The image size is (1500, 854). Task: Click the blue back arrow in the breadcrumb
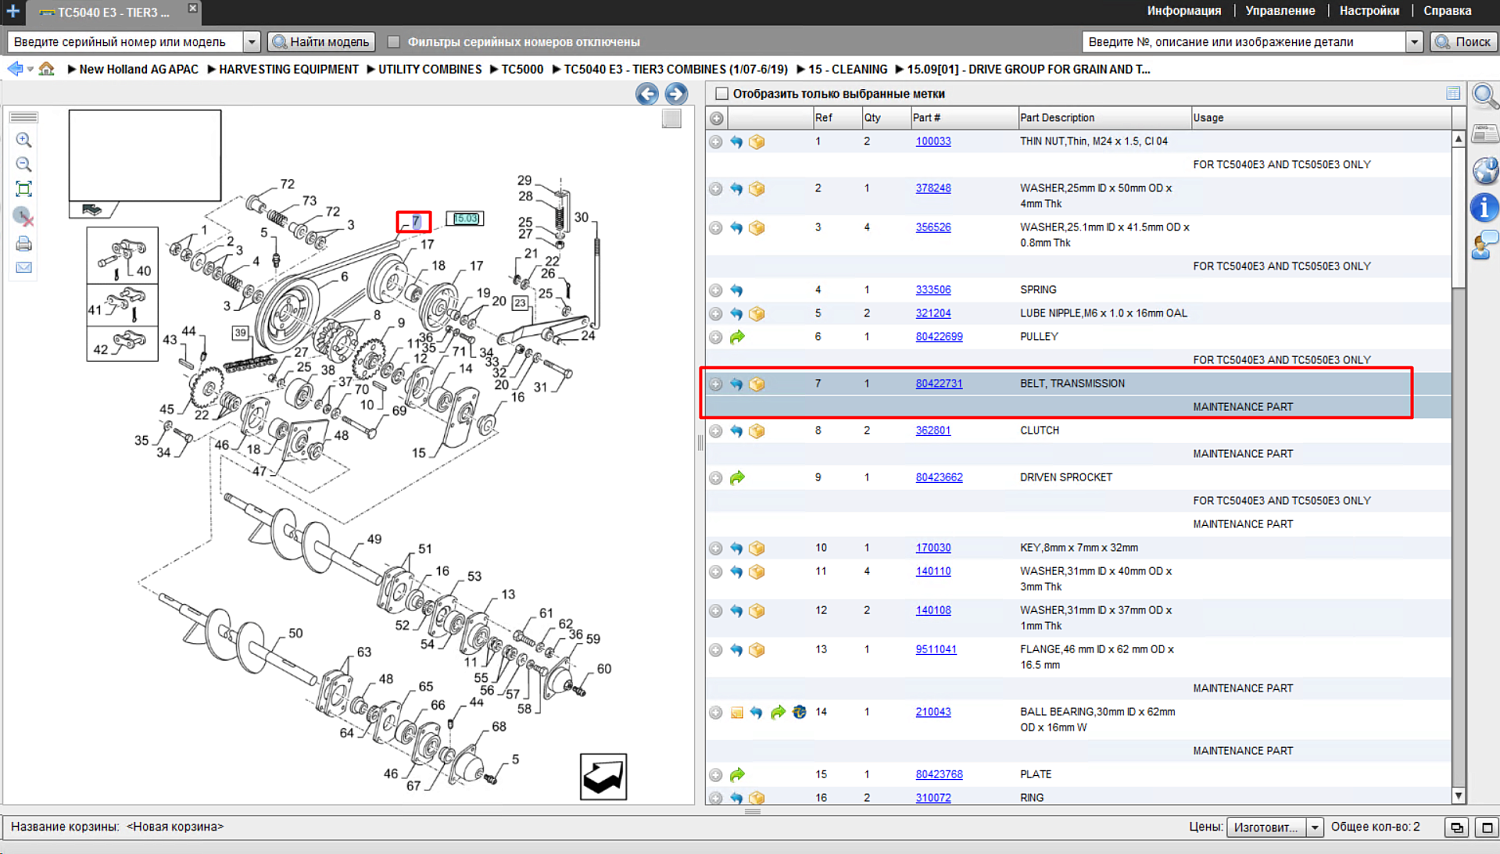point(15,69)
